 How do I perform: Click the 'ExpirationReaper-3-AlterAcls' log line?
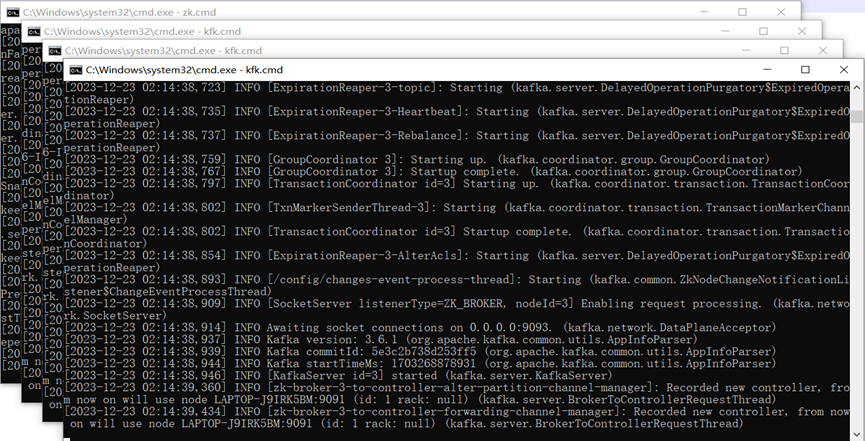click(457, 262)
